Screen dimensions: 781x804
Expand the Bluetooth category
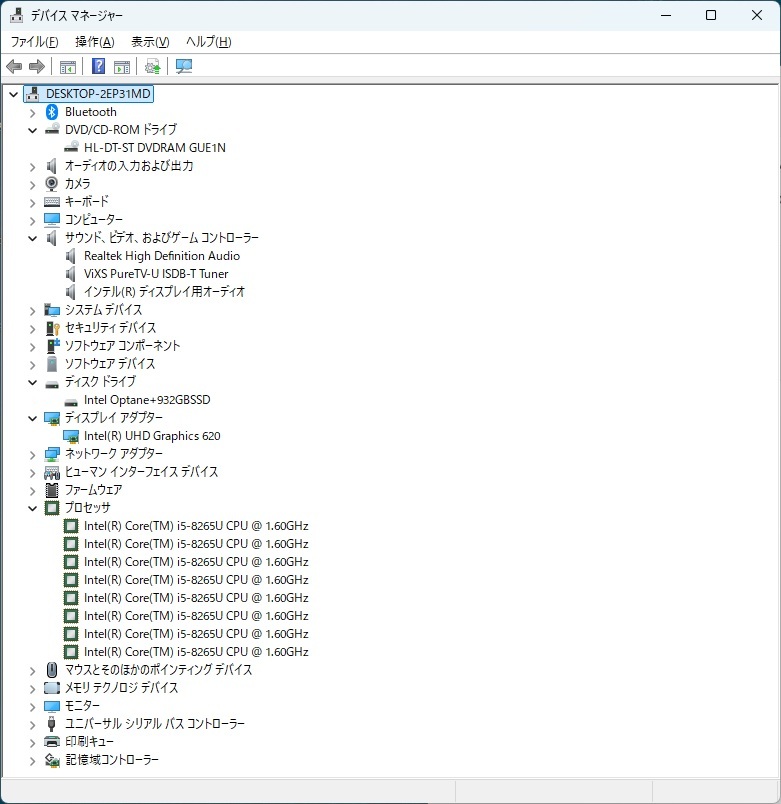pyautogui.click(x=32, y=112)
